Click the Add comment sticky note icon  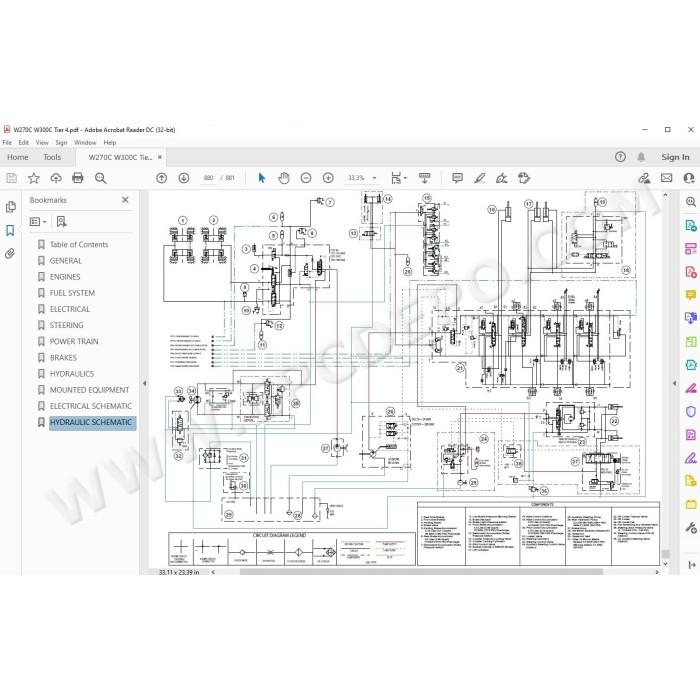coord(457,178)
